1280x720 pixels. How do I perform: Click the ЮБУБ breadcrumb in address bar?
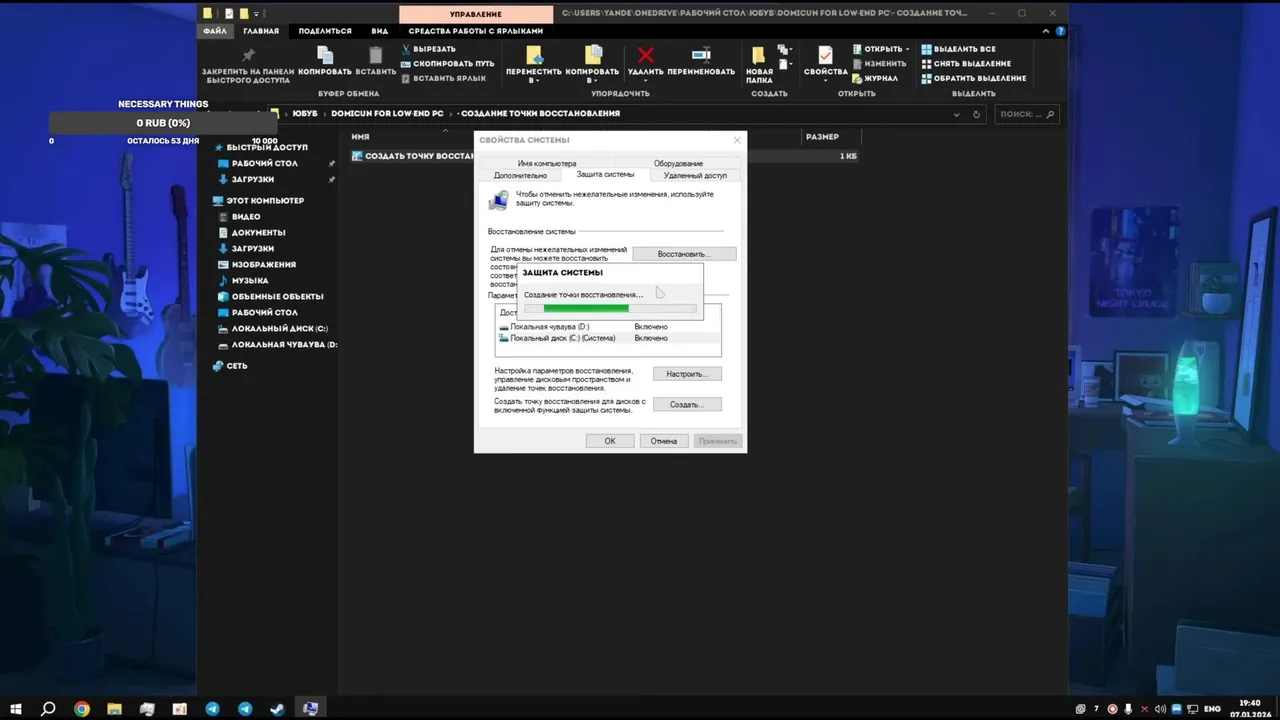(305, 114)
